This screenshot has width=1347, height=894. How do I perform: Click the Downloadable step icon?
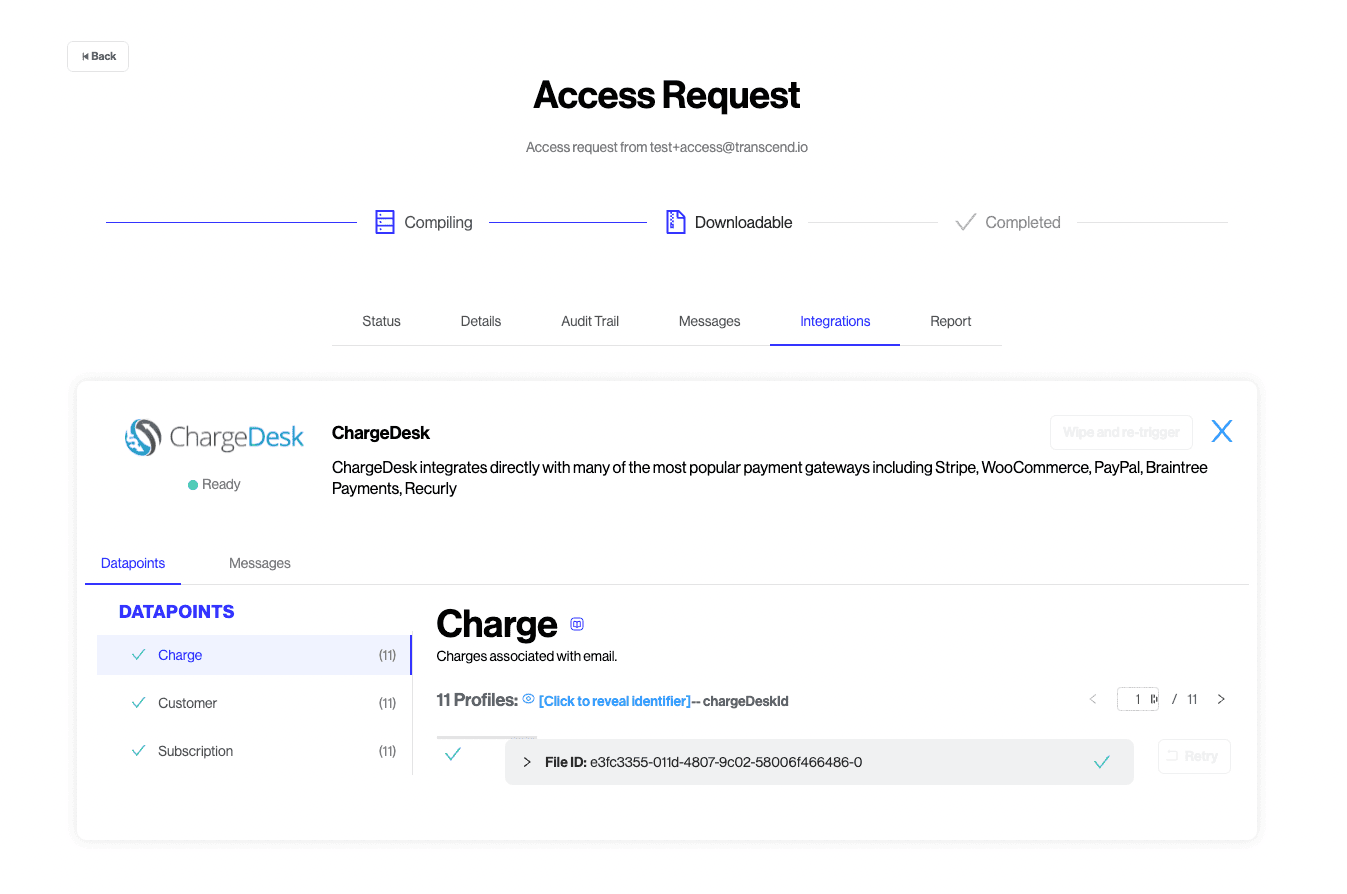point(676,222)
